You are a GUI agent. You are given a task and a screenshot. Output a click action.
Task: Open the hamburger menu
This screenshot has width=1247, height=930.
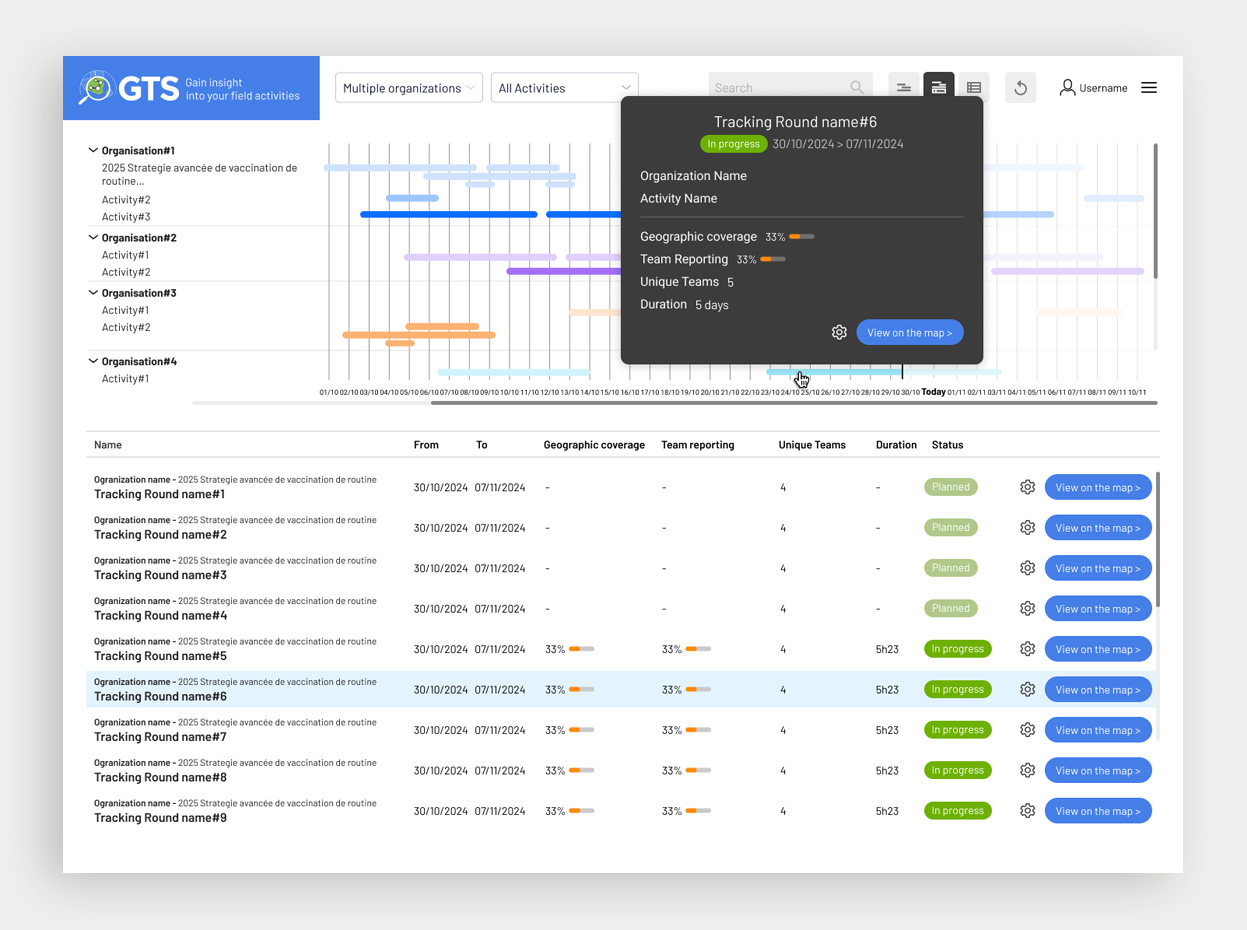1149,88
